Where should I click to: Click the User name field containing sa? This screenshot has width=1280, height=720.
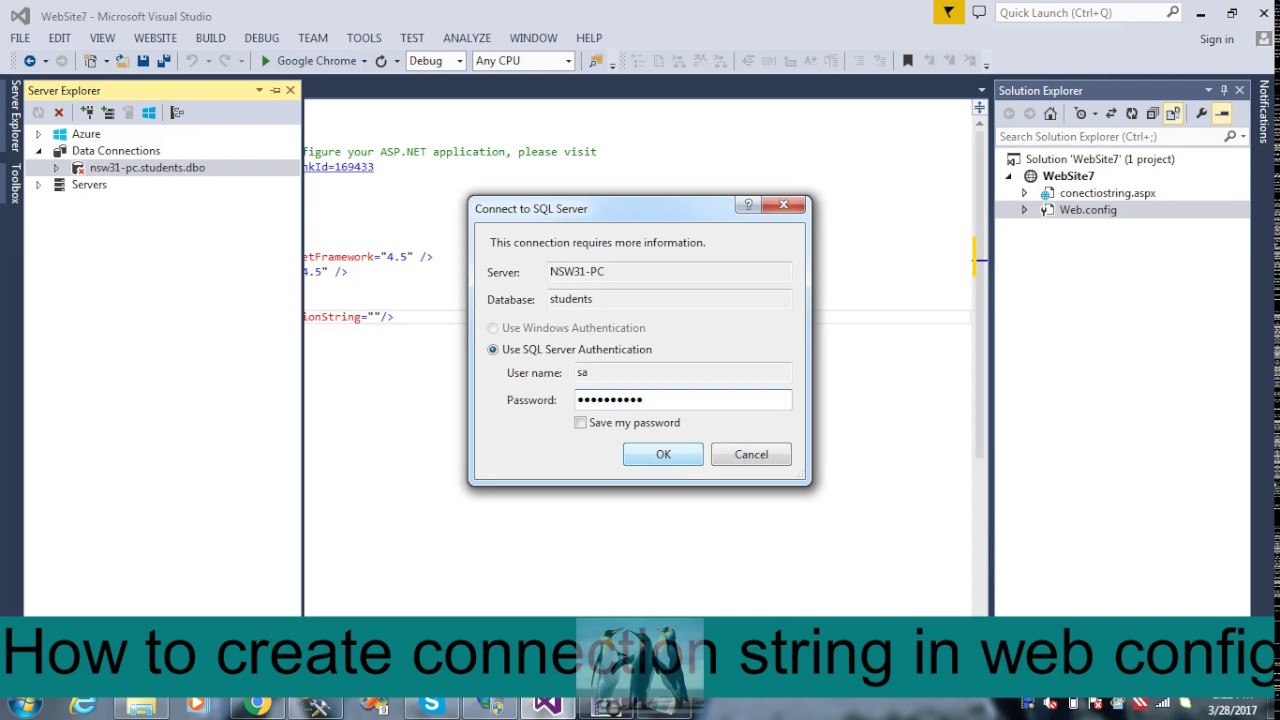[x=683, y=373]
